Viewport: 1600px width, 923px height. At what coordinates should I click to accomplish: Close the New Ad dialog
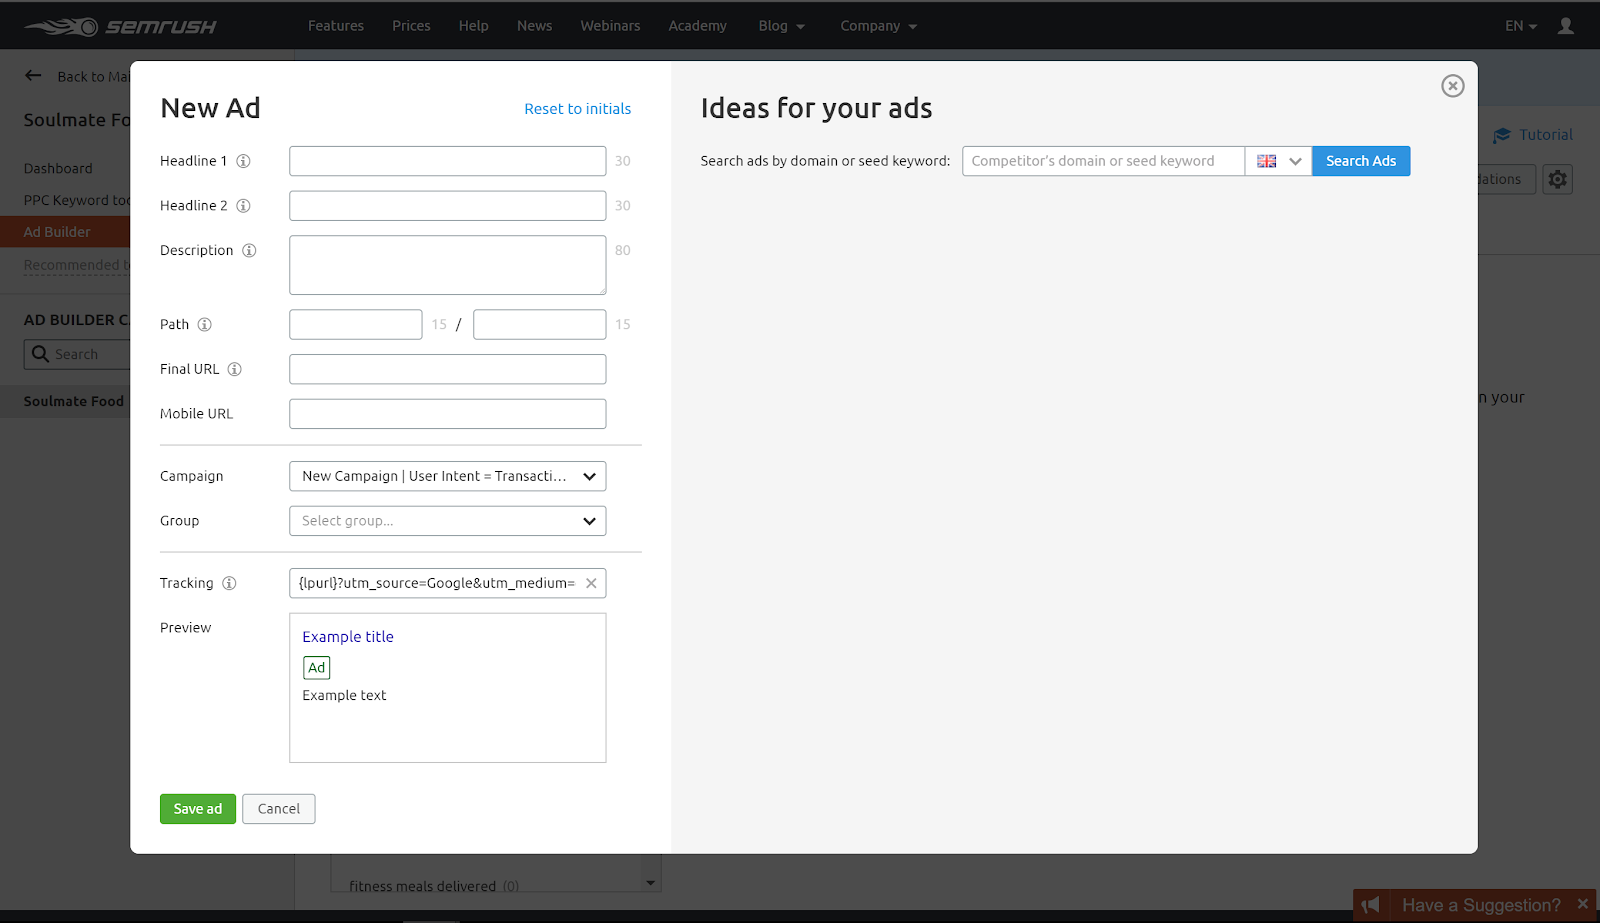point(1453,86)
